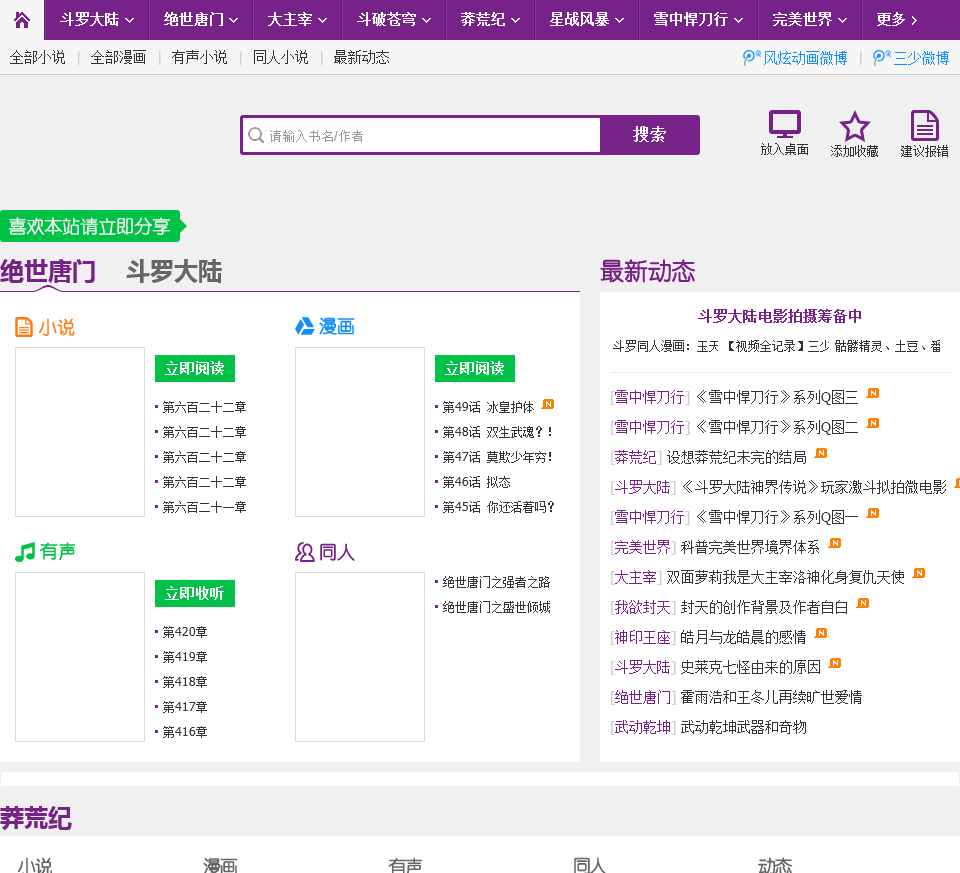The height and width of the screenshot is (873, 960).
Task: Click the blue 漫画 section icon
Action: 305,327
